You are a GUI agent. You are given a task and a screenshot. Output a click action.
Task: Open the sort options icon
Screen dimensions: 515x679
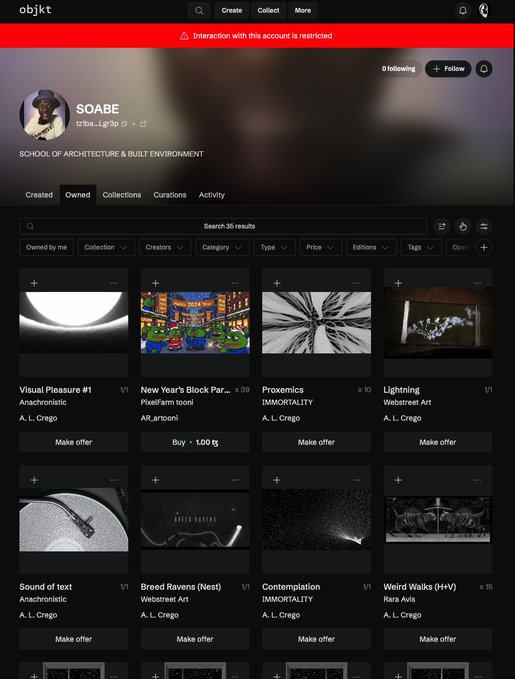click(442, 226)
